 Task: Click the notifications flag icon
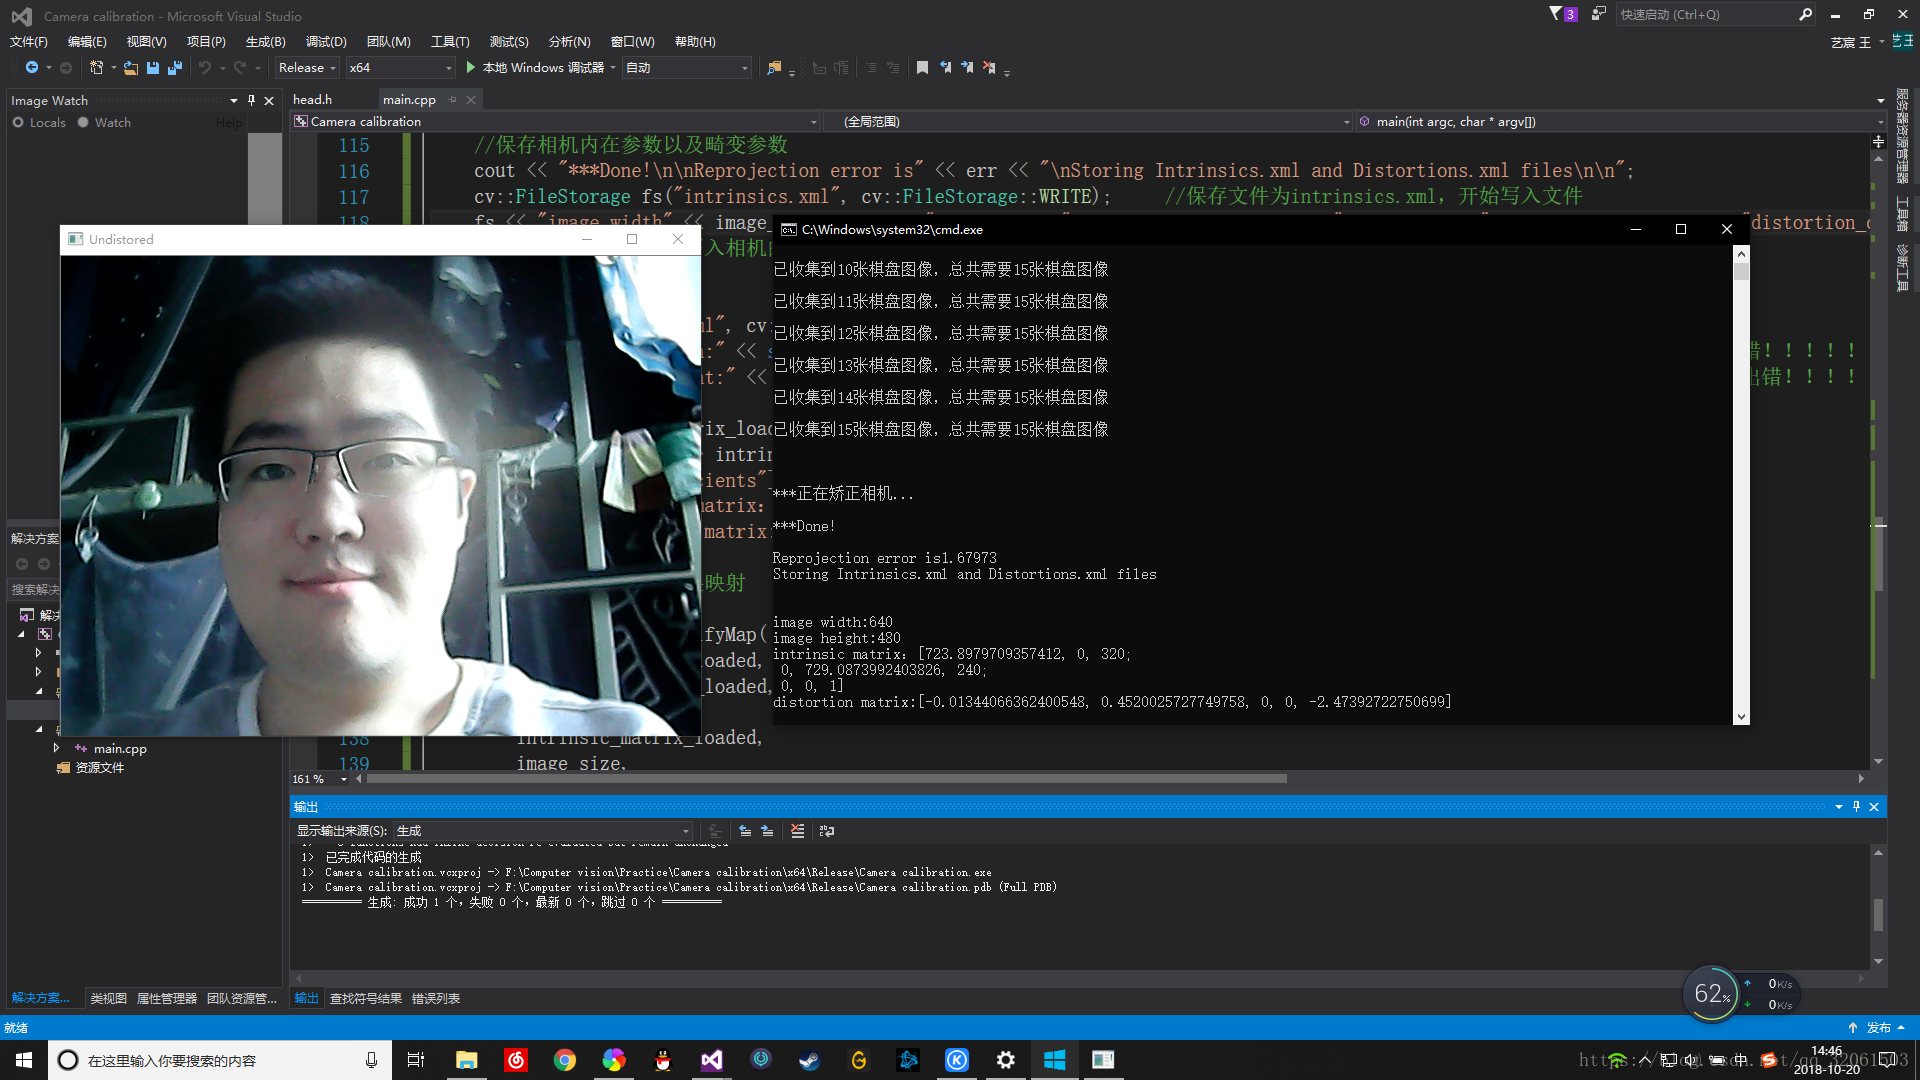pyautogui.click(x=1556, y=14)
